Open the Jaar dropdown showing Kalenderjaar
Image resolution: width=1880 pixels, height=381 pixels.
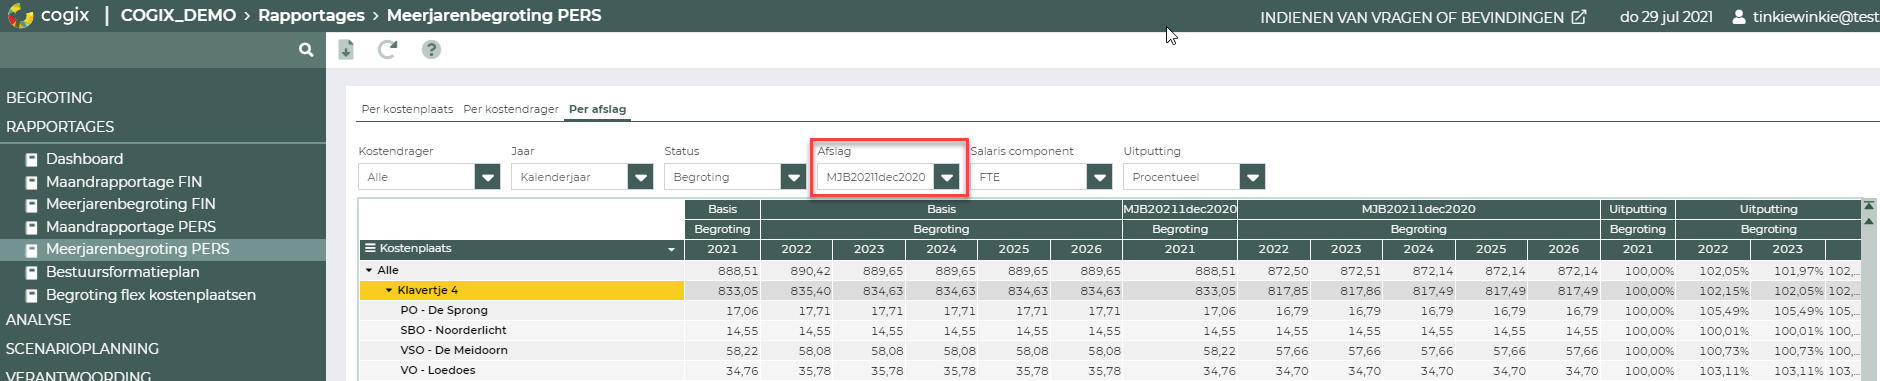(582, 177)
